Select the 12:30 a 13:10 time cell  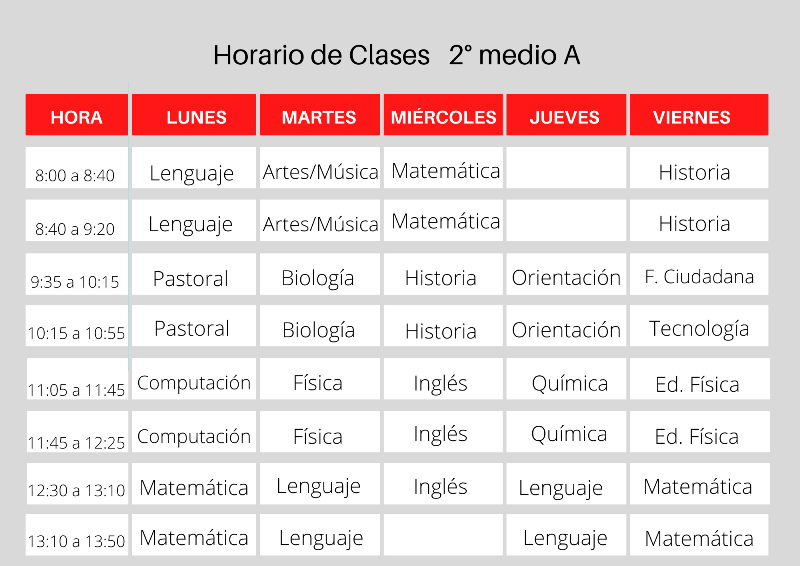(x=76, y=490)
